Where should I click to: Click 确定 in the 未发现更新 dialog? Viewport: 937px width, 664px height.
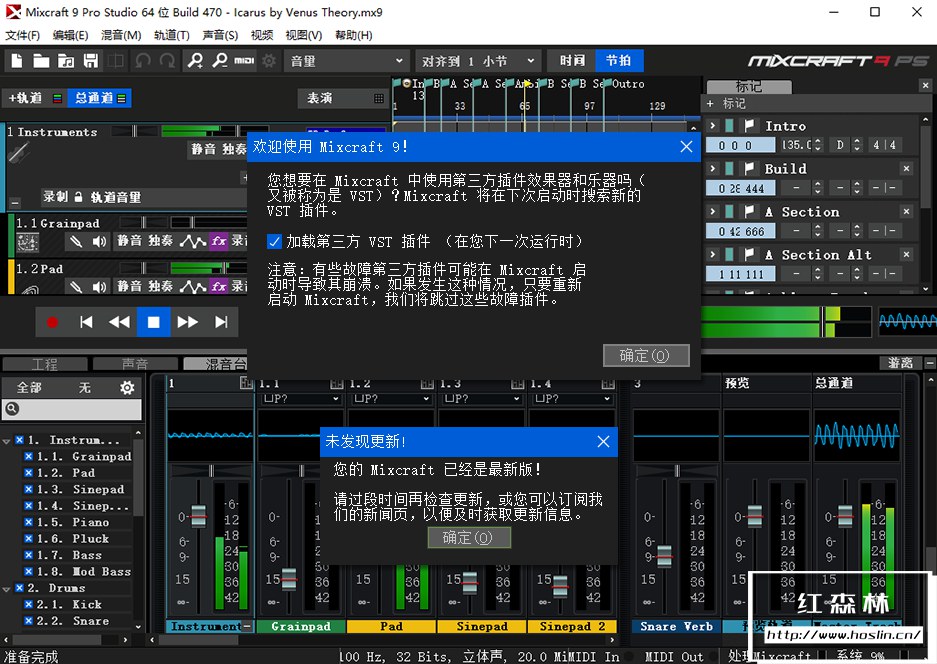469,538
